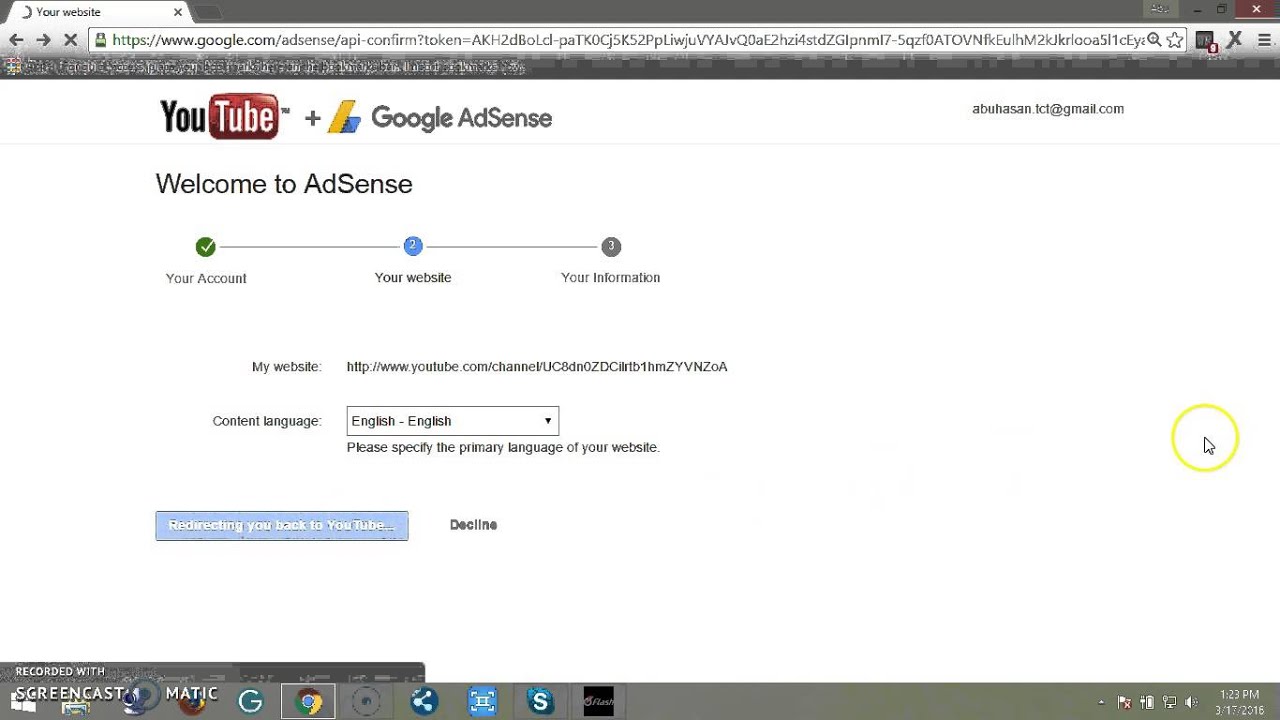Open the Google G app in taskbar
The width and height of the screenshot is (1280, 720).
pyautogui.click(x=250, y=701)
